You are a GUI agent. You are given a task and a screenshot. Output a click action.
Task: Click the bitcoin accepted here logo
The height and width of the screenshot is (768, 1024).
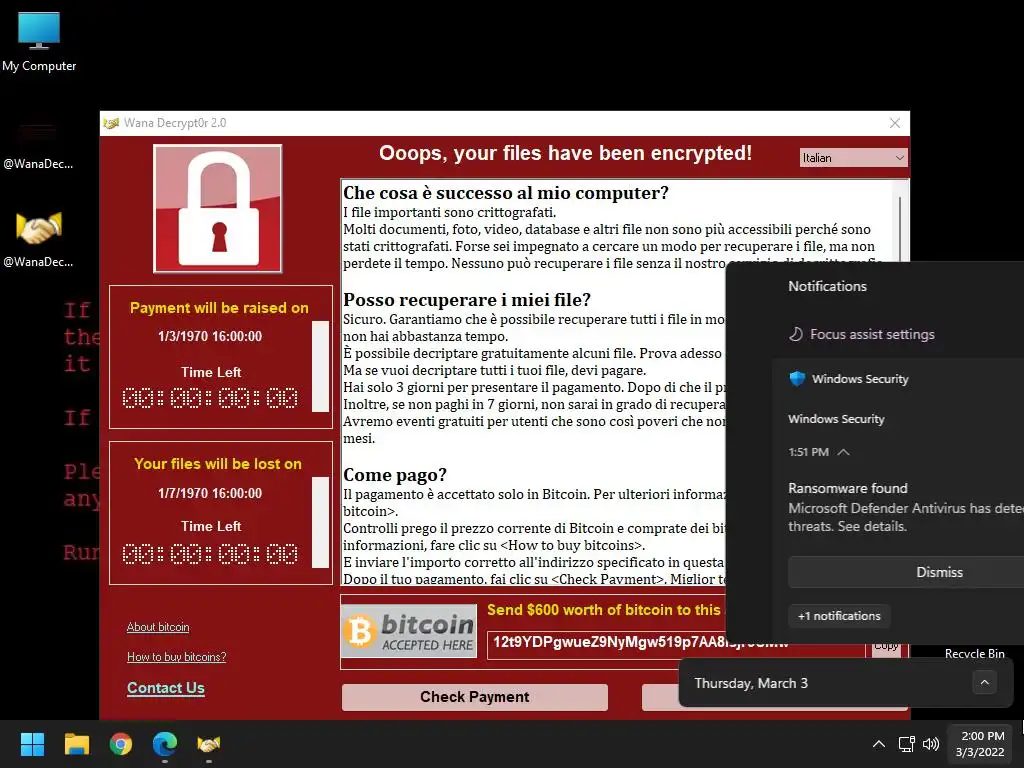point(409,633)
